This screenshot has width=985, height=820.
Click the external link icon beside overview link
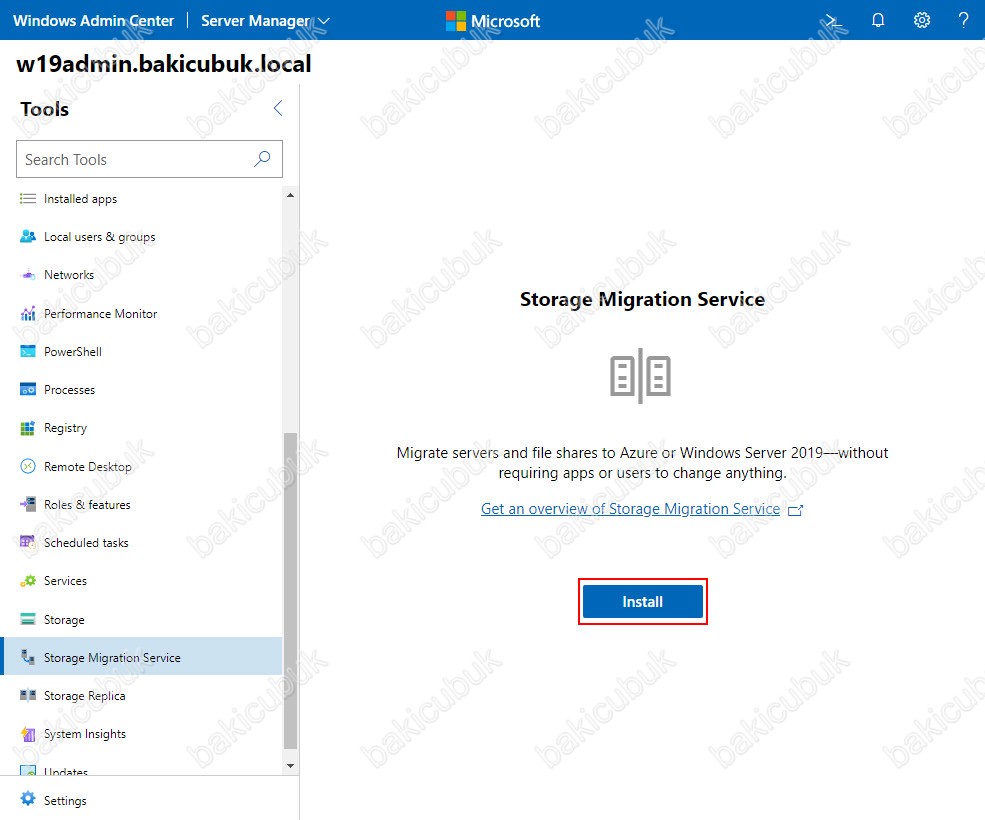coord(795,510)
